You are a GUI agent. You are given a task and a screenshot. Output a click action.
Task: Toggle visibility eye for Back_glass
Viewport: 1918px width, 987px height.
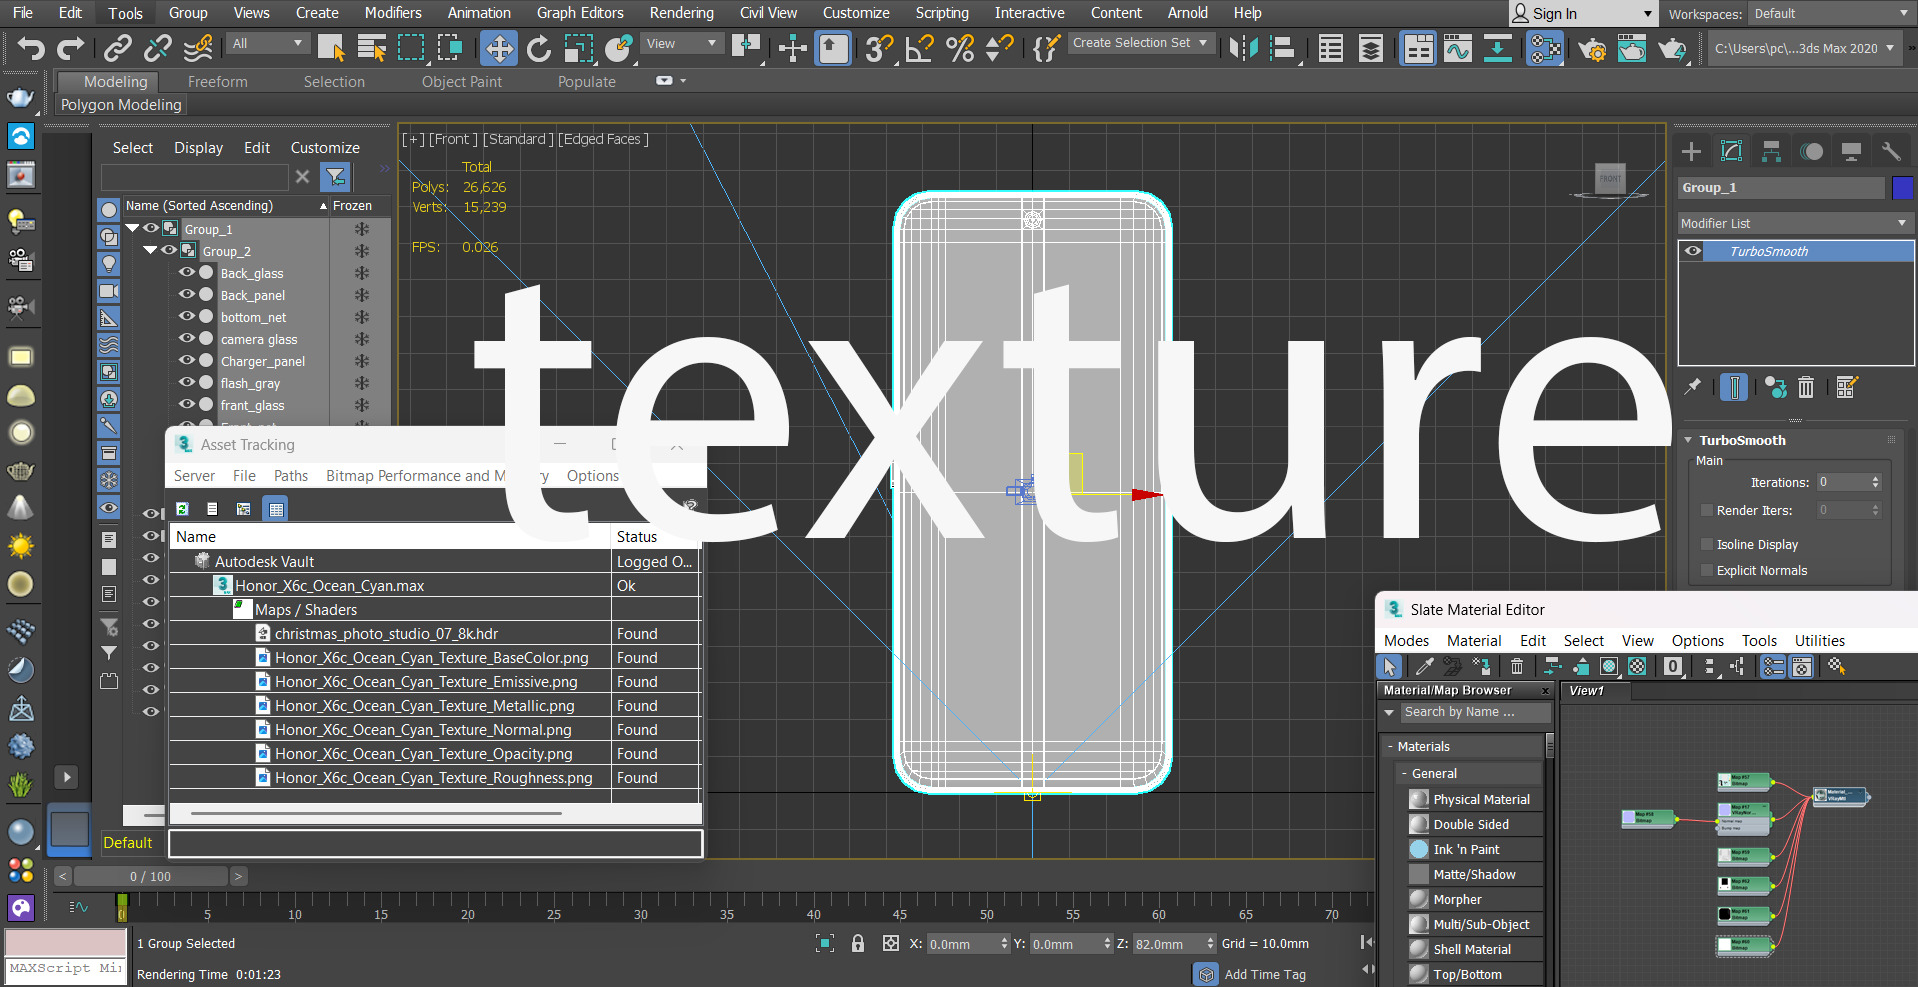[187, 272]
